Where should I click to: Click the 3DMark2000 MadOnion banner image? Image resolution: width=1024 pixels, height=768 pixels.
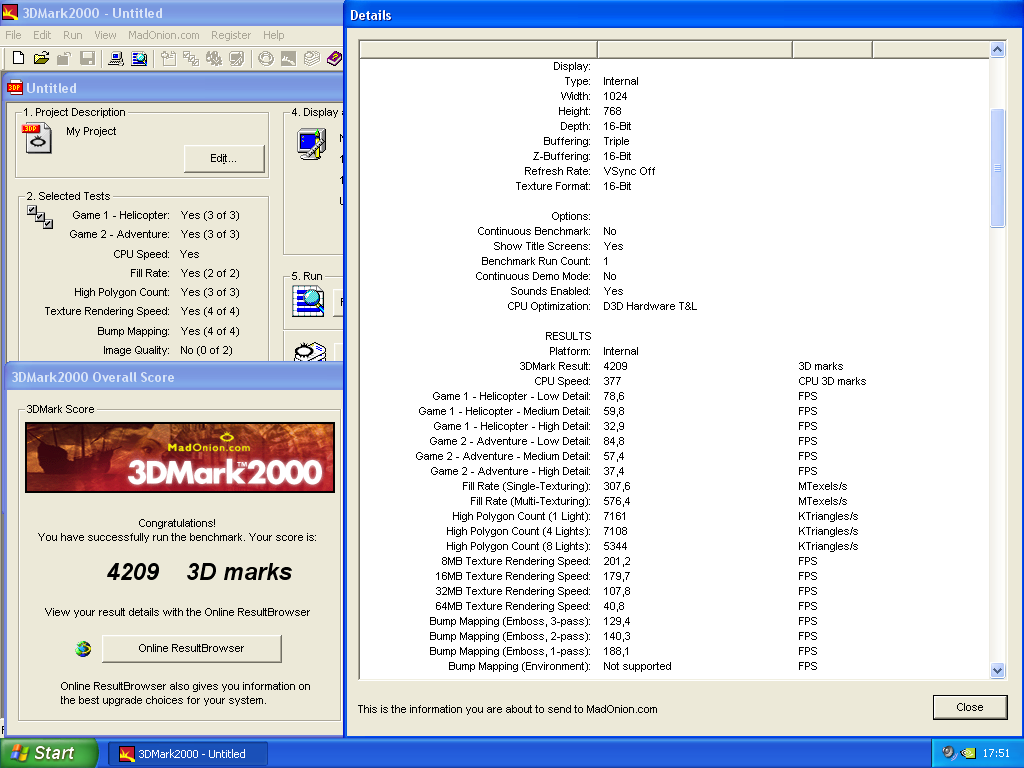[180, 457]
